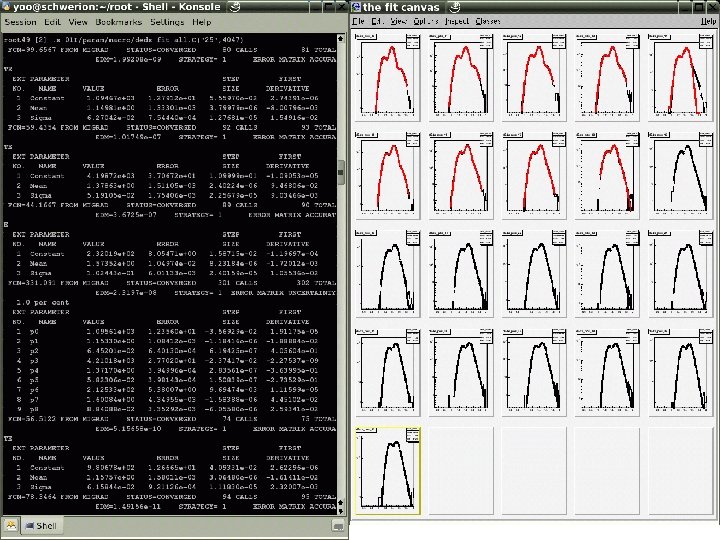Open the Konsole View menu

coord(78,22)
